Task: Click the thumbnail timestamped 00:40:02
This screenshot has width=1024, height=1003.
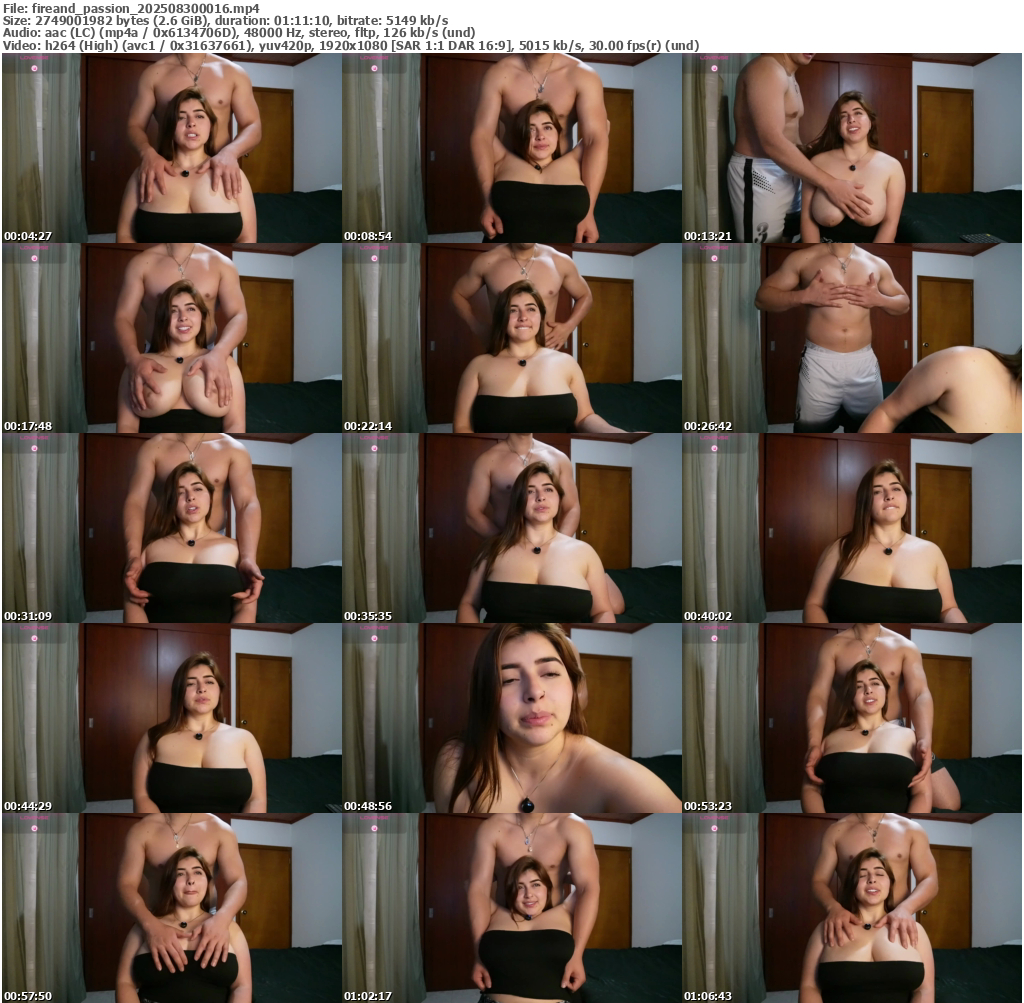Action: [852, 528]
